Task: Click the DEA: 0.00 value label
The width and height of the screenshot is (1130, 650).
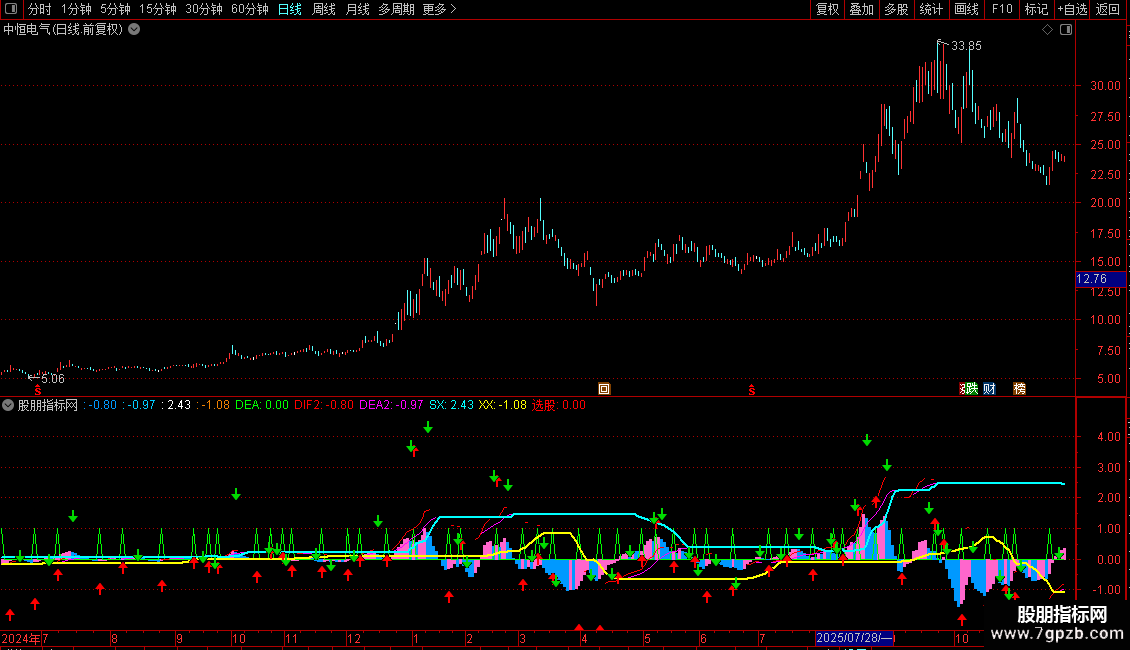Action: coord(262,405)
